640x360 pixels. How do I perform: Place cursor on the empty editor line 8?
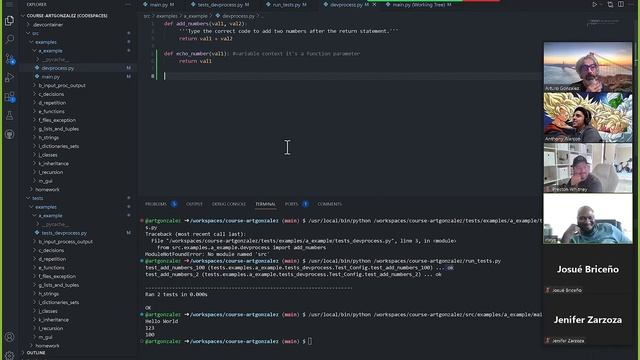tap(351, 76)
